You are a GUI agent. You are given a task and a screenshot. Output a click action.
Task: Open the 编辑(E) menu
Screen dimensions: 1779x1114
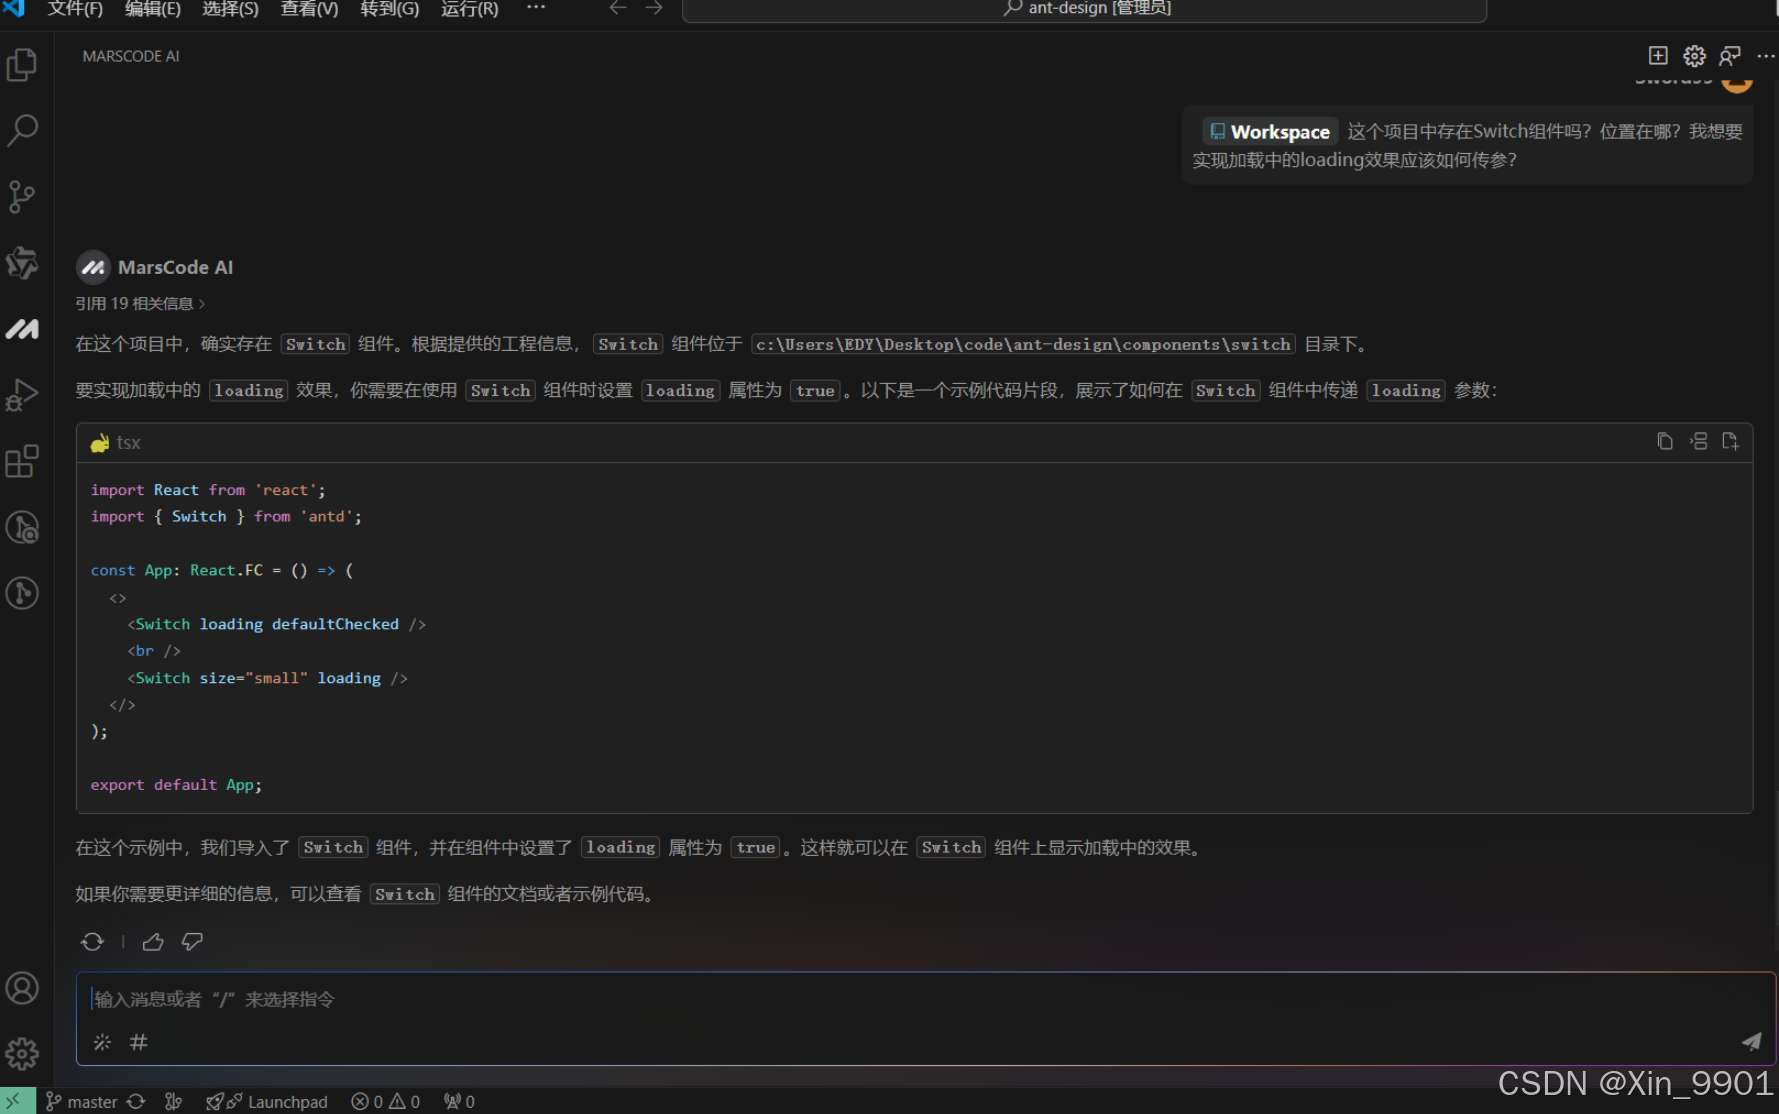pos(153,9)
